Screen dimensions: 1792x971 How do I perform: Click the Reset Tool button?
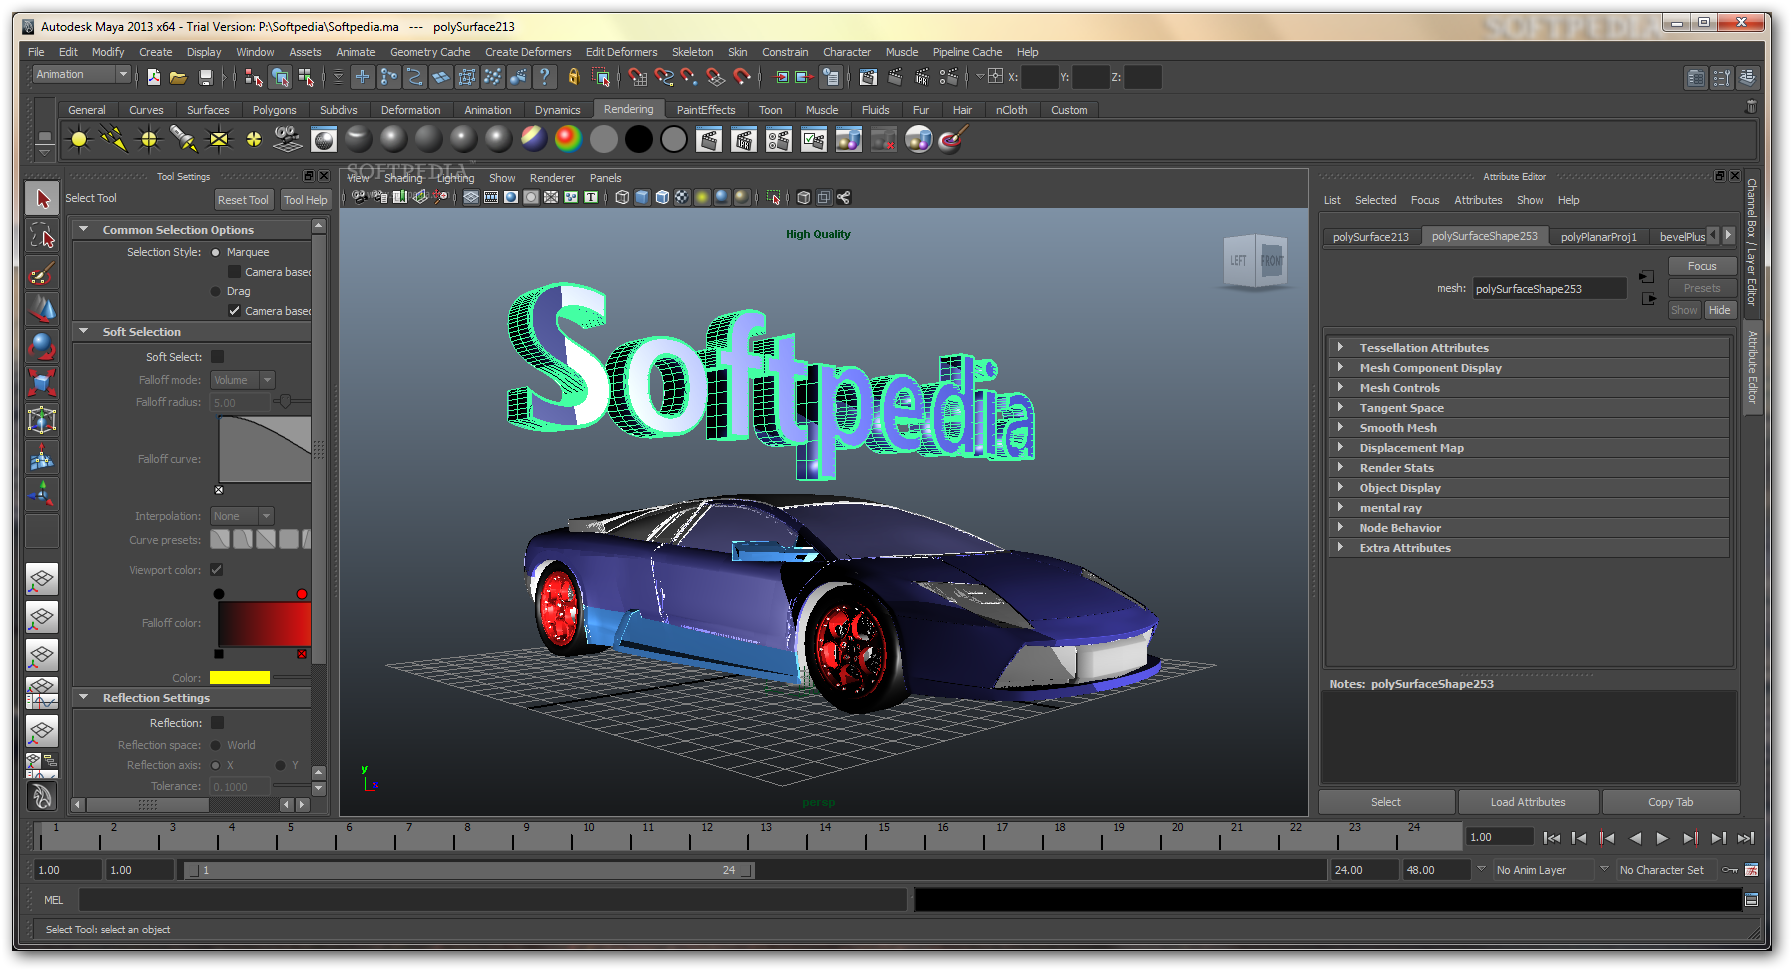click(x=243, y=200)
